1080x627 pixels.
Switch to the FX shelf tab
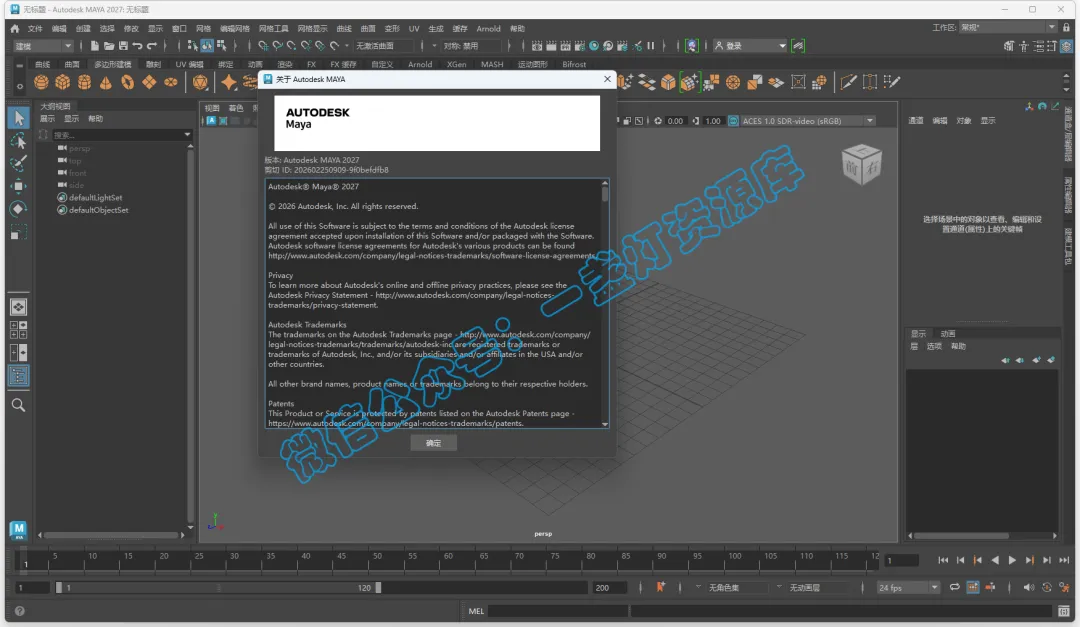coord(311,65)
